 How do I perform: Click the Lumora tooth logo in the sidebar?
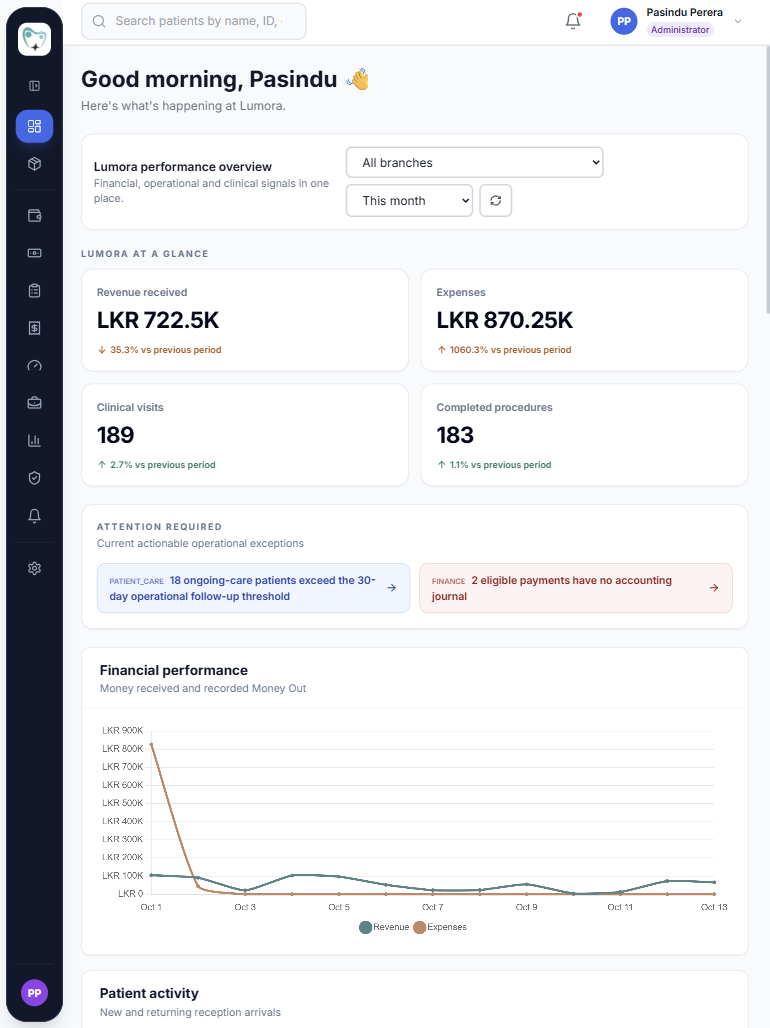point(34,39)
